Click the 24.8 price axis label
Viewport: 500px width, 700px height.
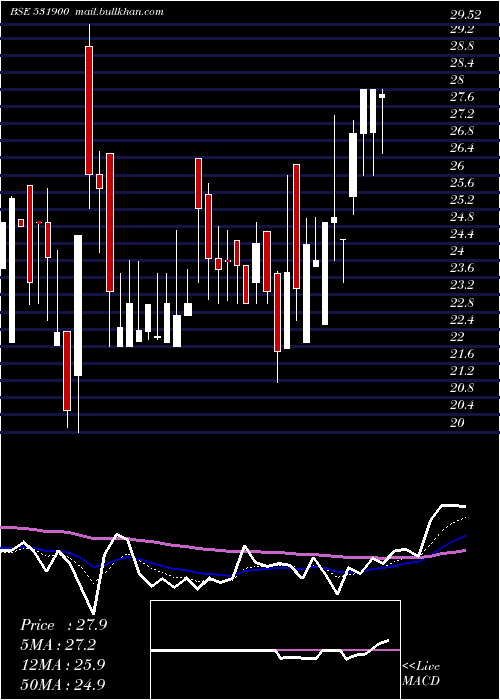(x=462, y=217)
